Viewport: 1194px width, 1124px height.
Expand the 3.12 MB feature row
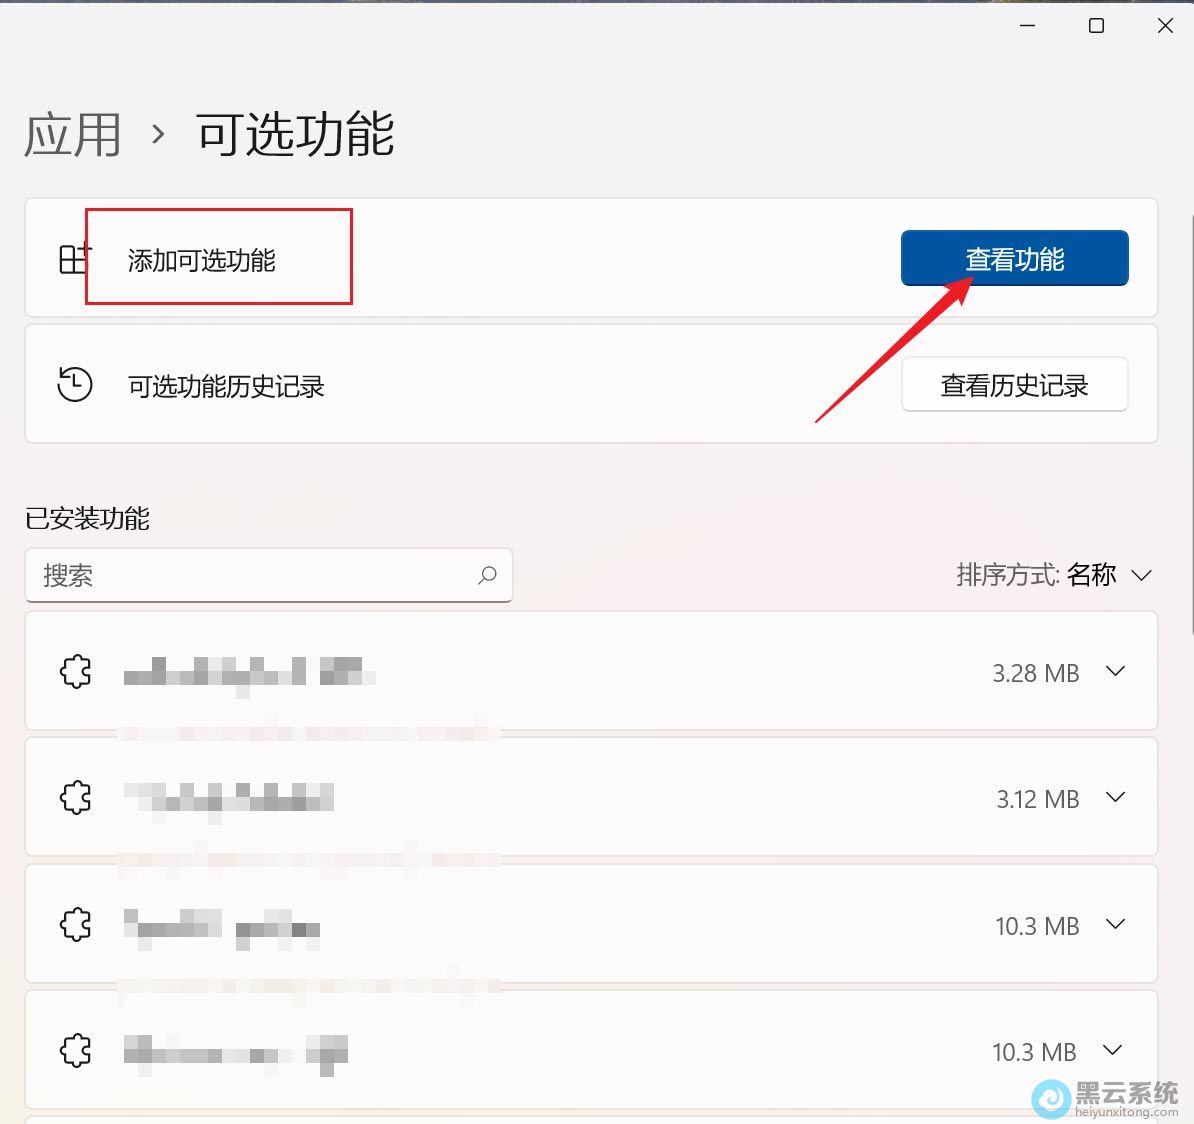click(1115, 797)
